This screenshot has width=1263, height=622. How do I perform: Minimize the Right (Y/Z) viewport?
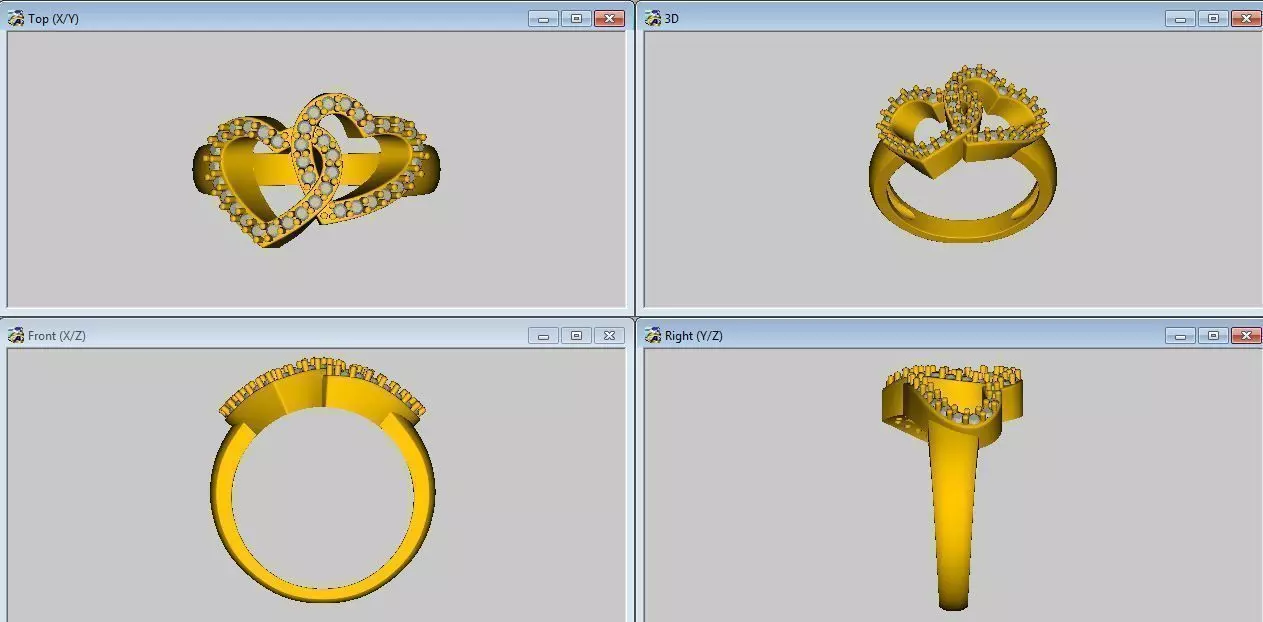click(1180, 336)
